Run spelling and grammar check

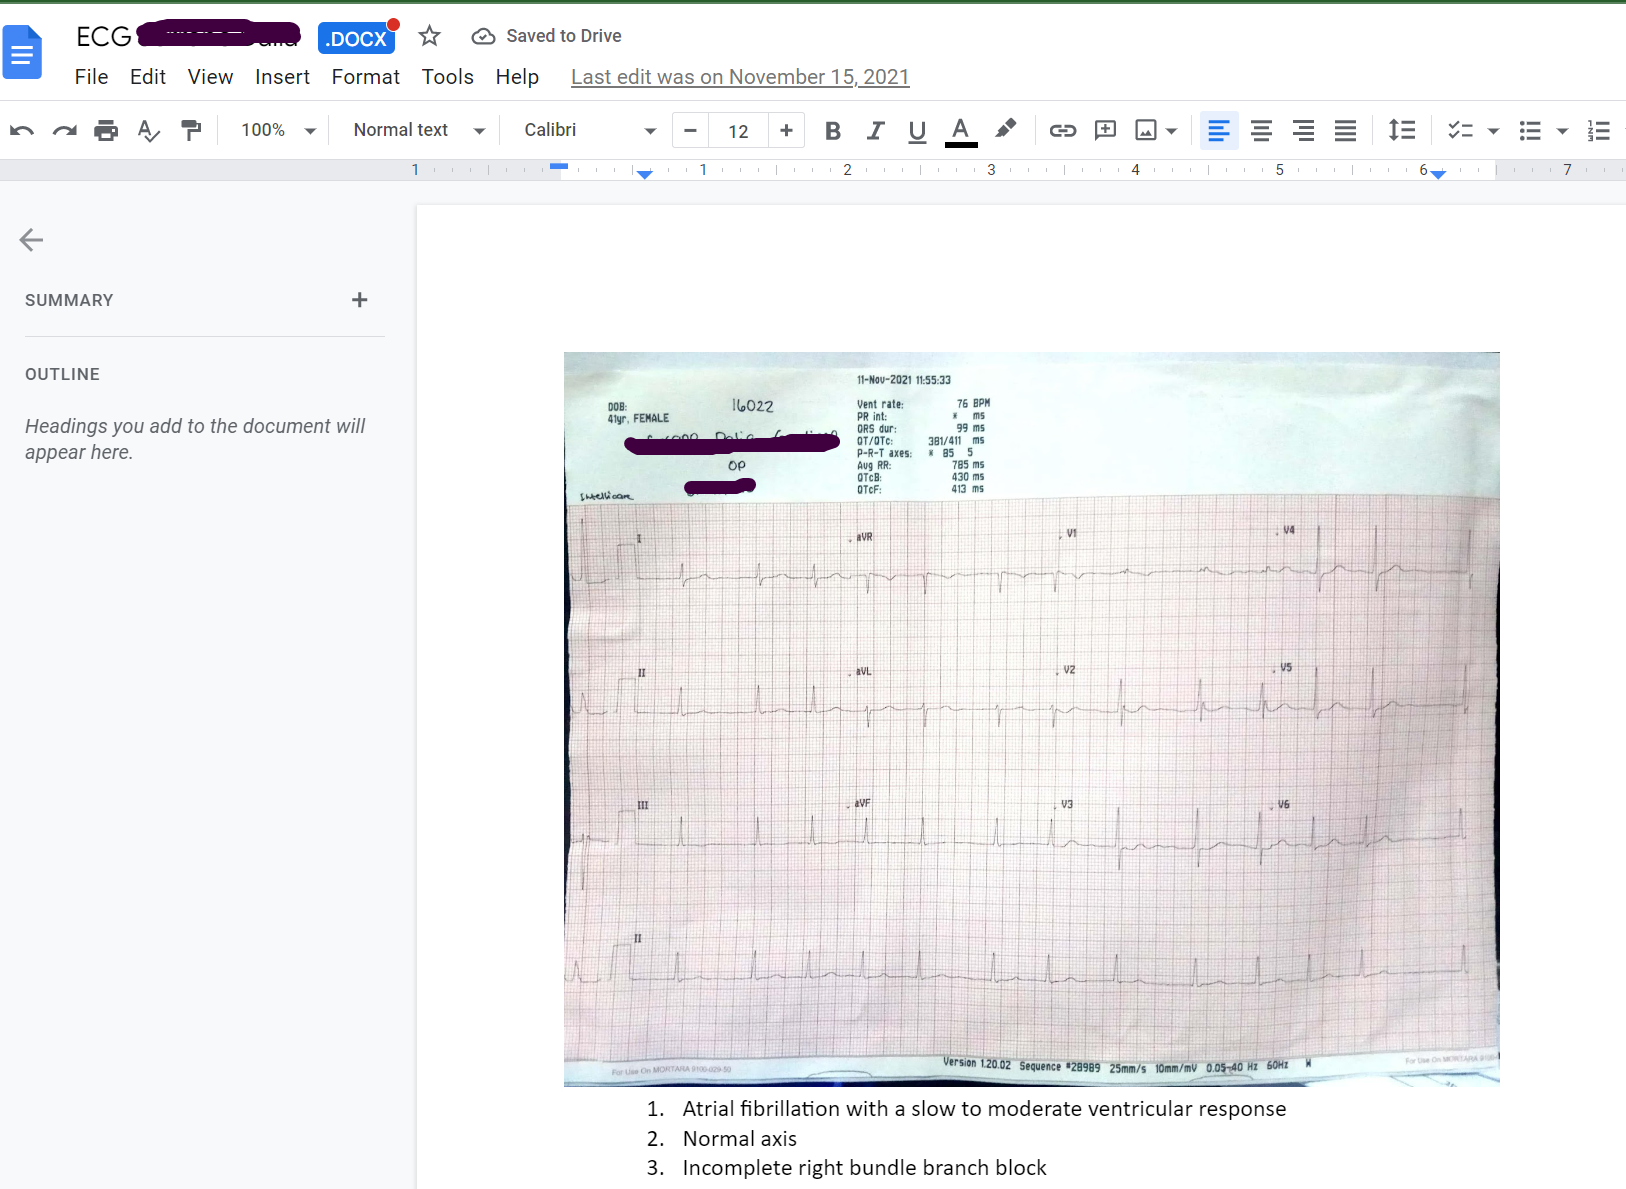[148, 130]
